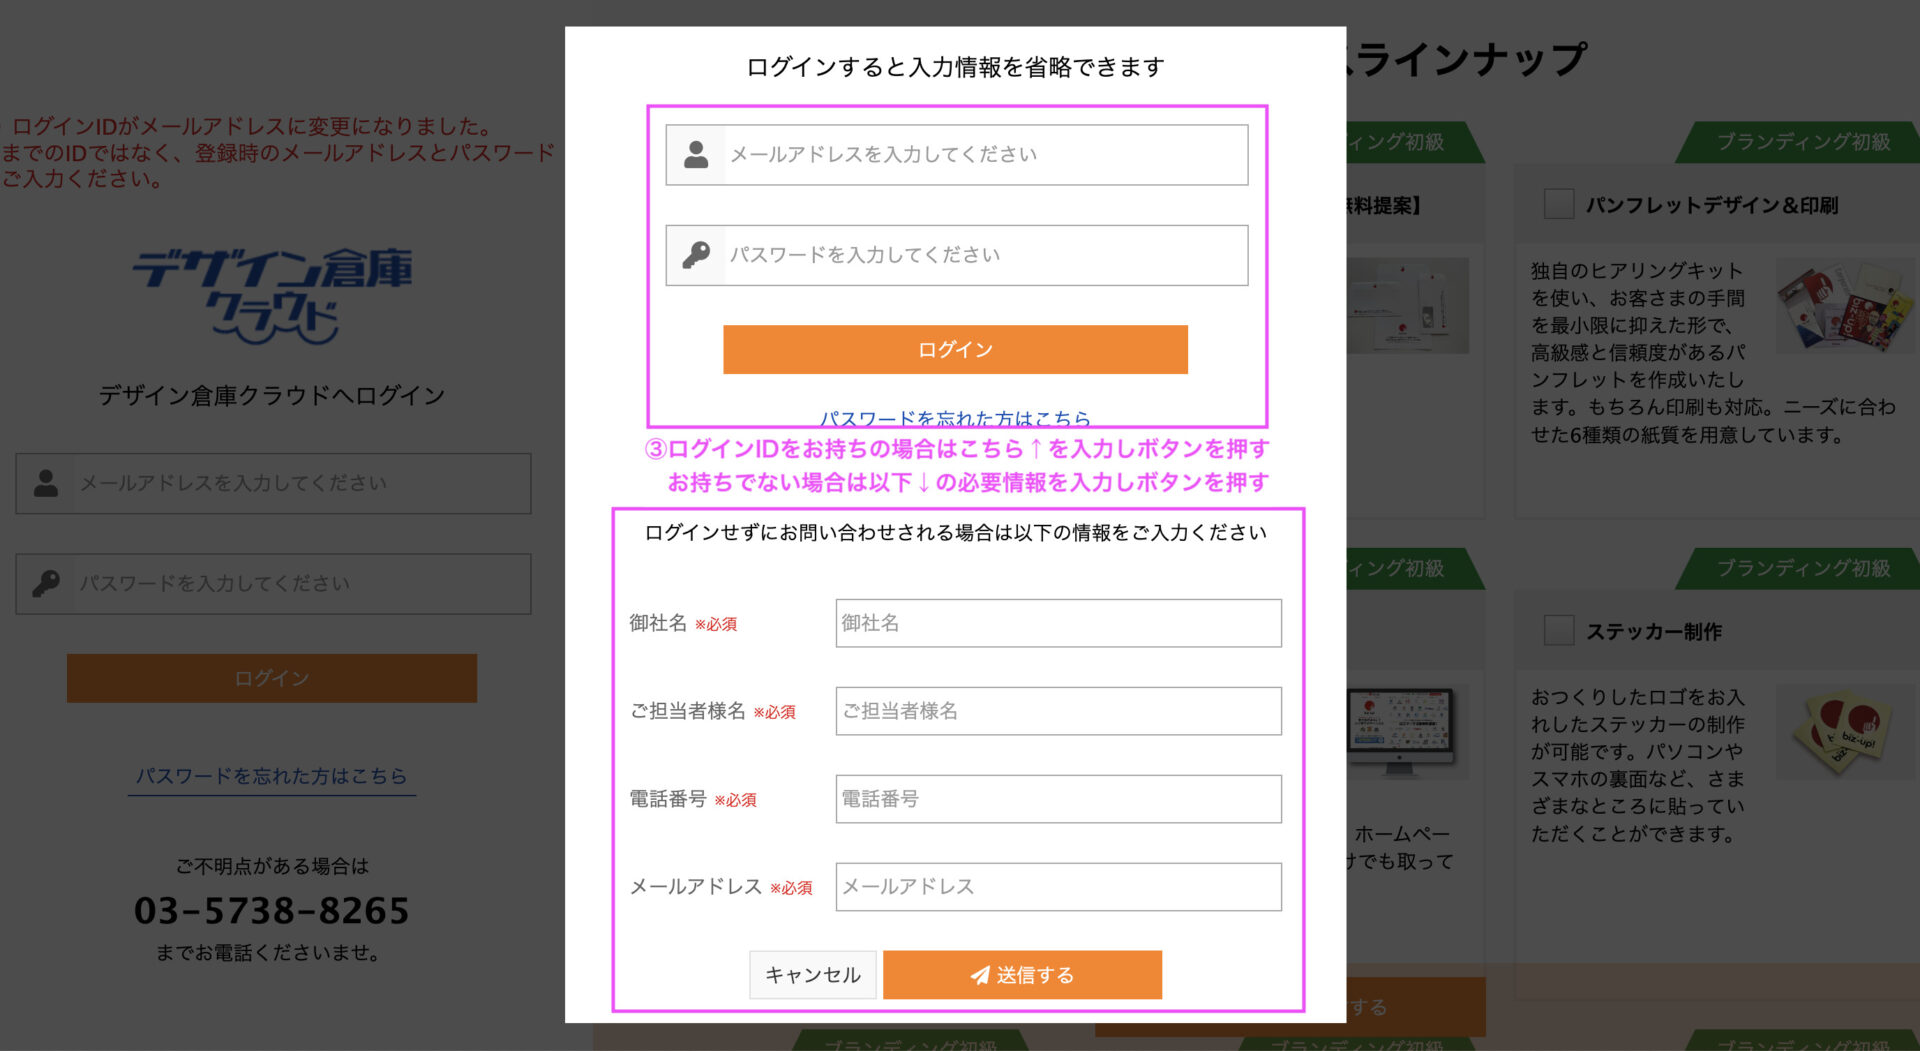Viewport: 1920px width, 1051px height.
Task: Click the 御社名 text field
Action: coord(1058,623)
